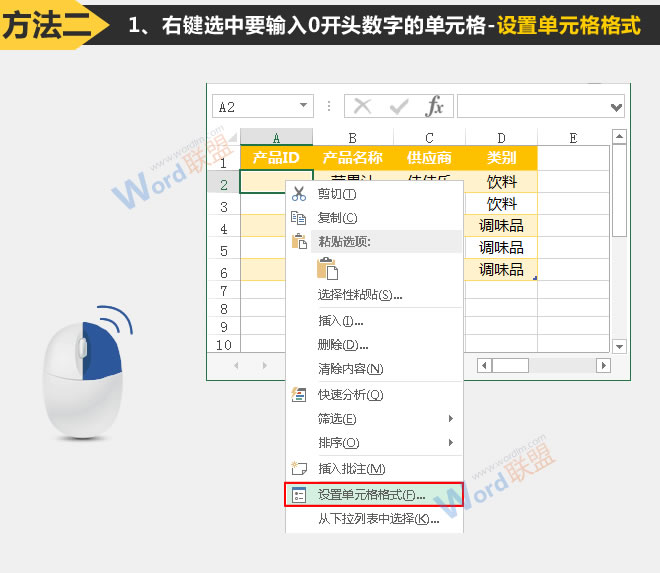This screenshot has height=573, width=660.
Task: Click the Select All corner triangle
Action: 231,137
